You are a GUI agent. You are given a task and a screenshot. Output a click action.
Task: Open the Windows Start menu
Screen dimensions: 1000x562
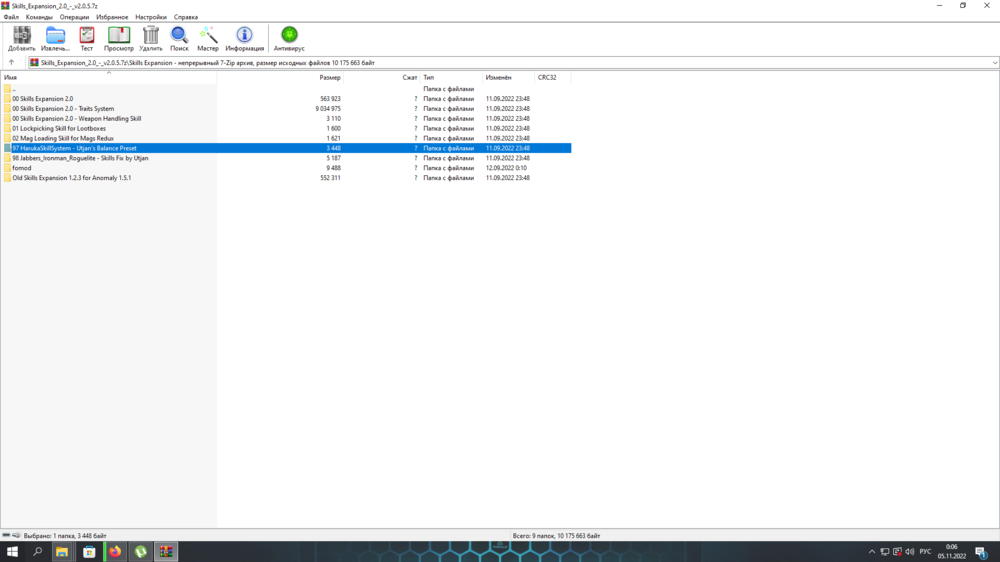click(x=12, y=552)
